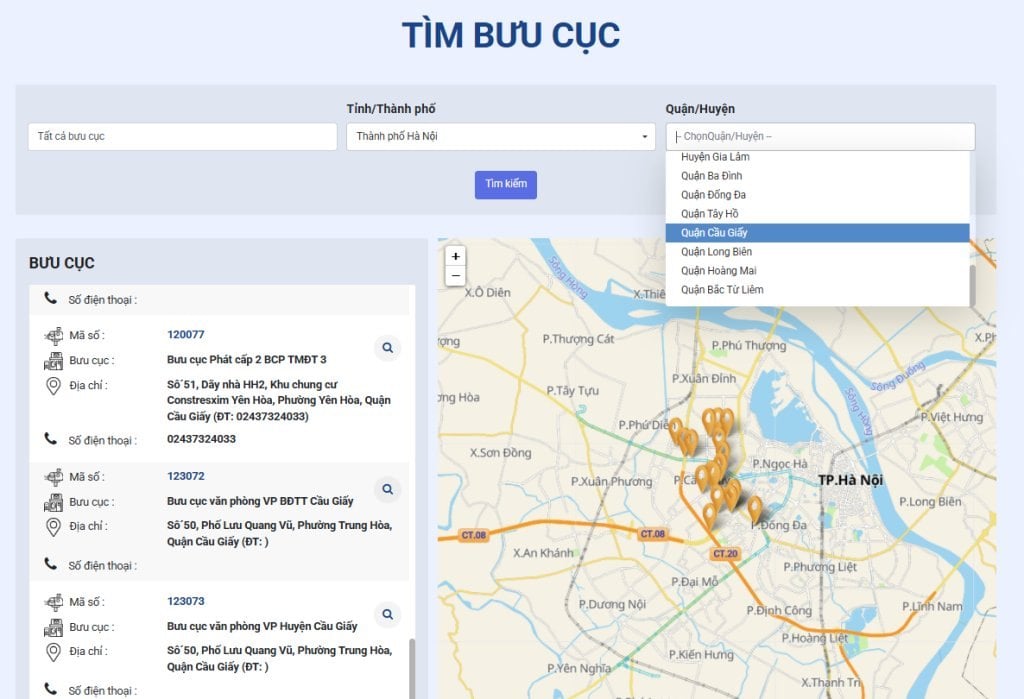Click magnifier icon for post office 123072
1024x699 pixels.
coord(387,490)
